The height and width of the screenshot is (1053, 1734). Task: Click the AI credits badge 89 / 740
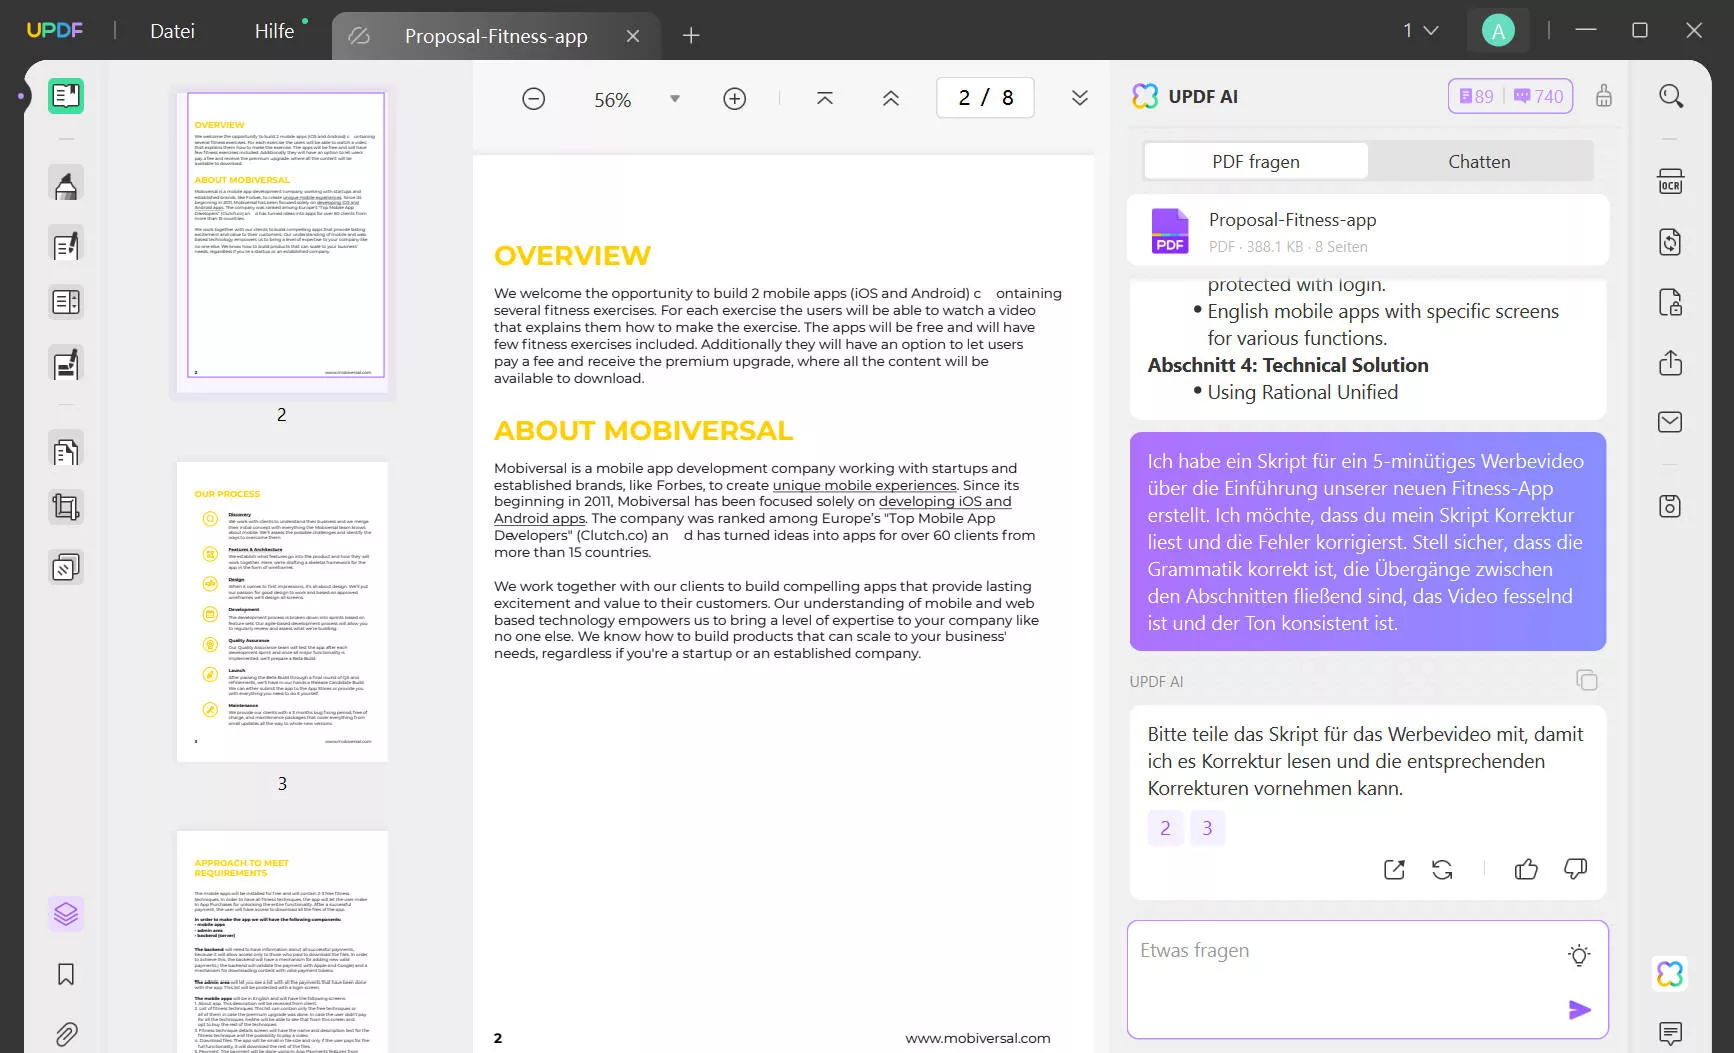1510,96
